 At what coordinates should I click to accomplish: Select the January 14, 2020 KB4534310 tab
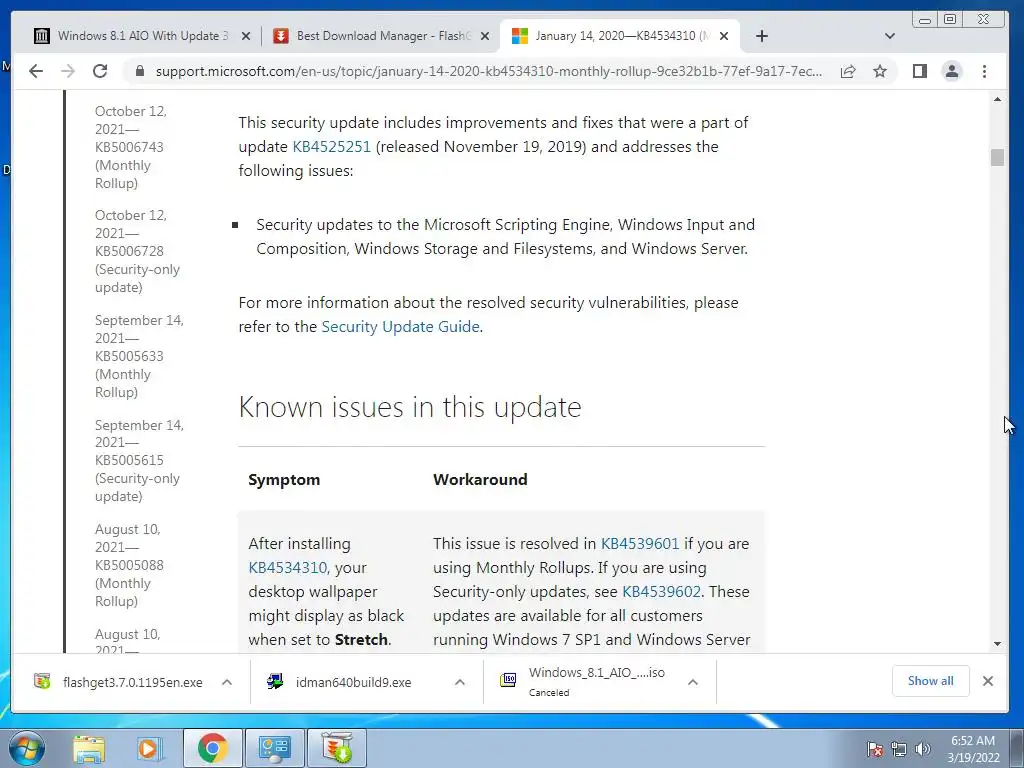[x=620, y=36]
